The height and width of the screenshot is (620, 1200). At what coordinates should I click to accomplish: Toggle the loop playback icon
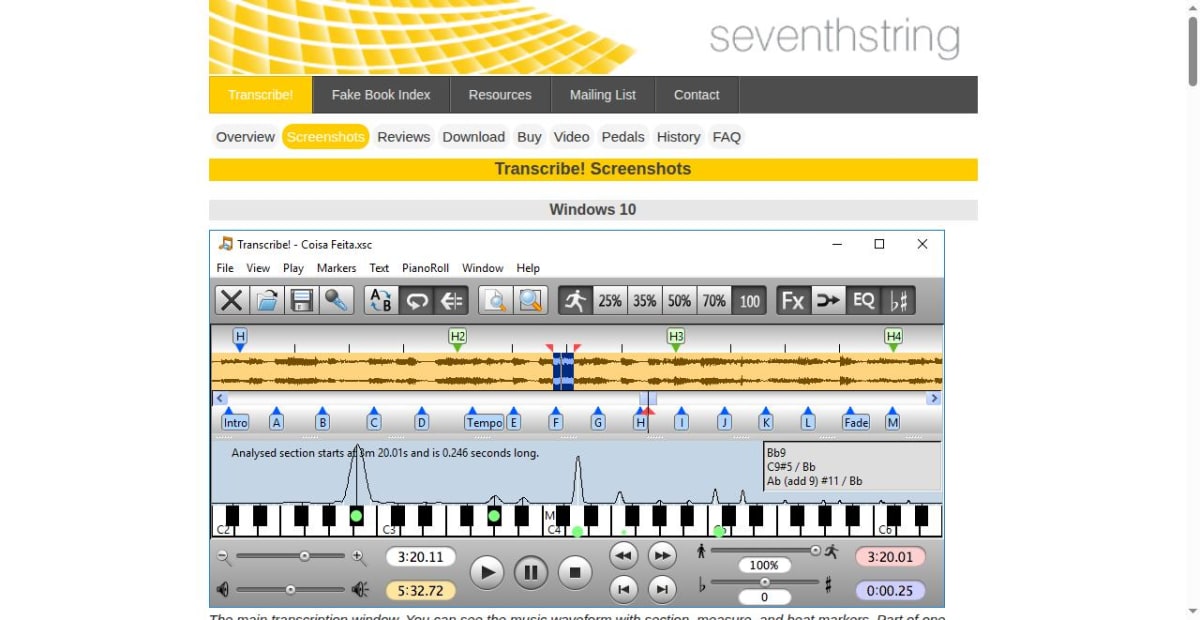[416, 300]
